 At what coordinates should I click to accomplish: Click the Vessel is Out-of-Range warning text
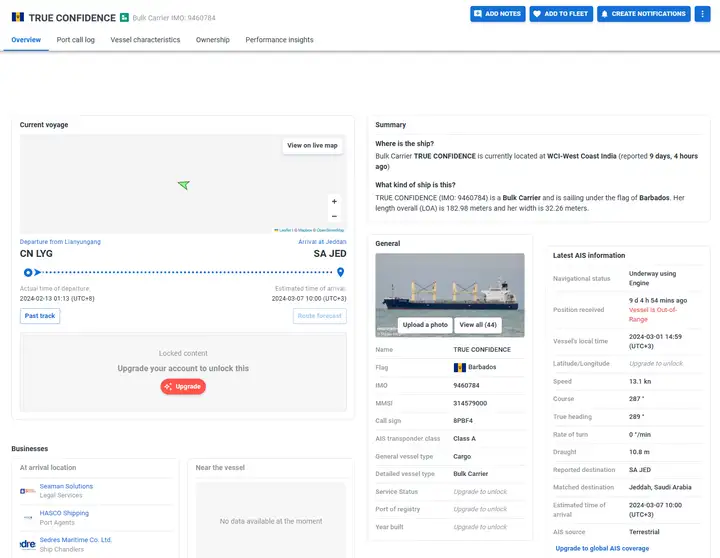(653, 315)
